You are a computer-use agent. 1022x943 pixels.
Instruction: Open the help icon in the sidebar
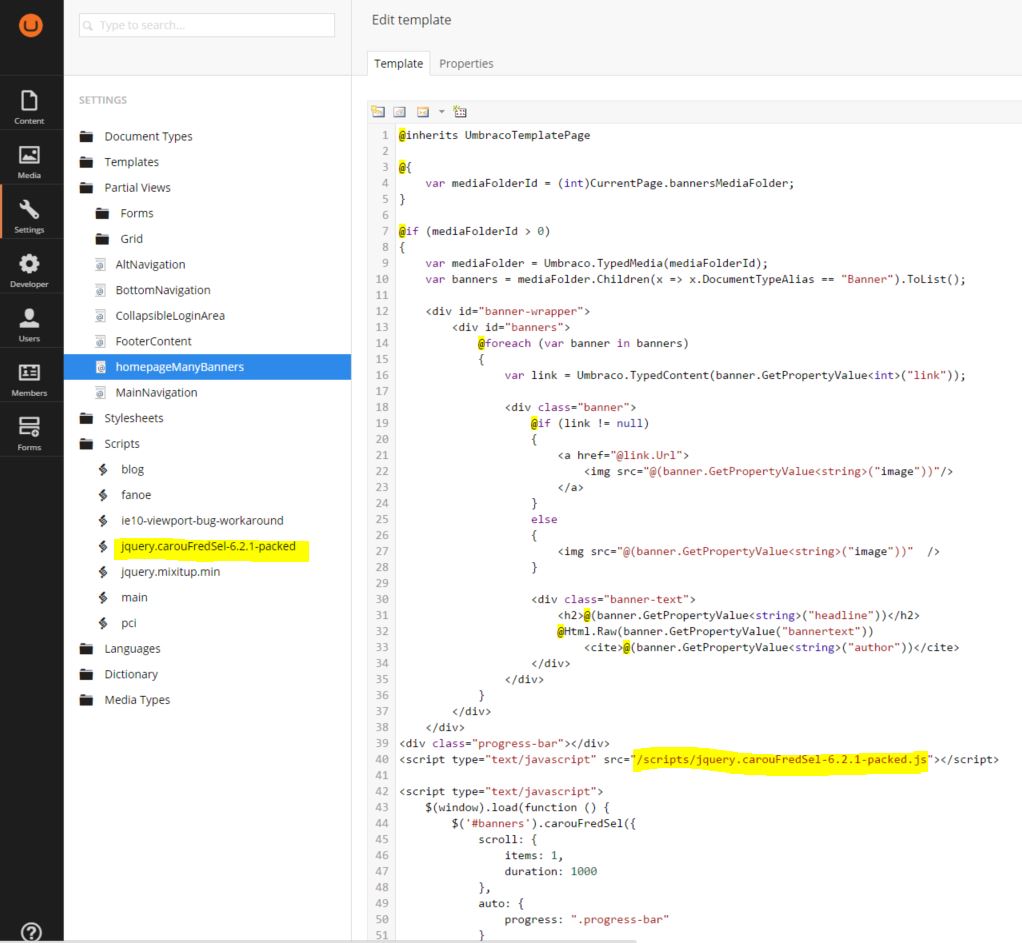pyautogui.click(x=31, y=932)
